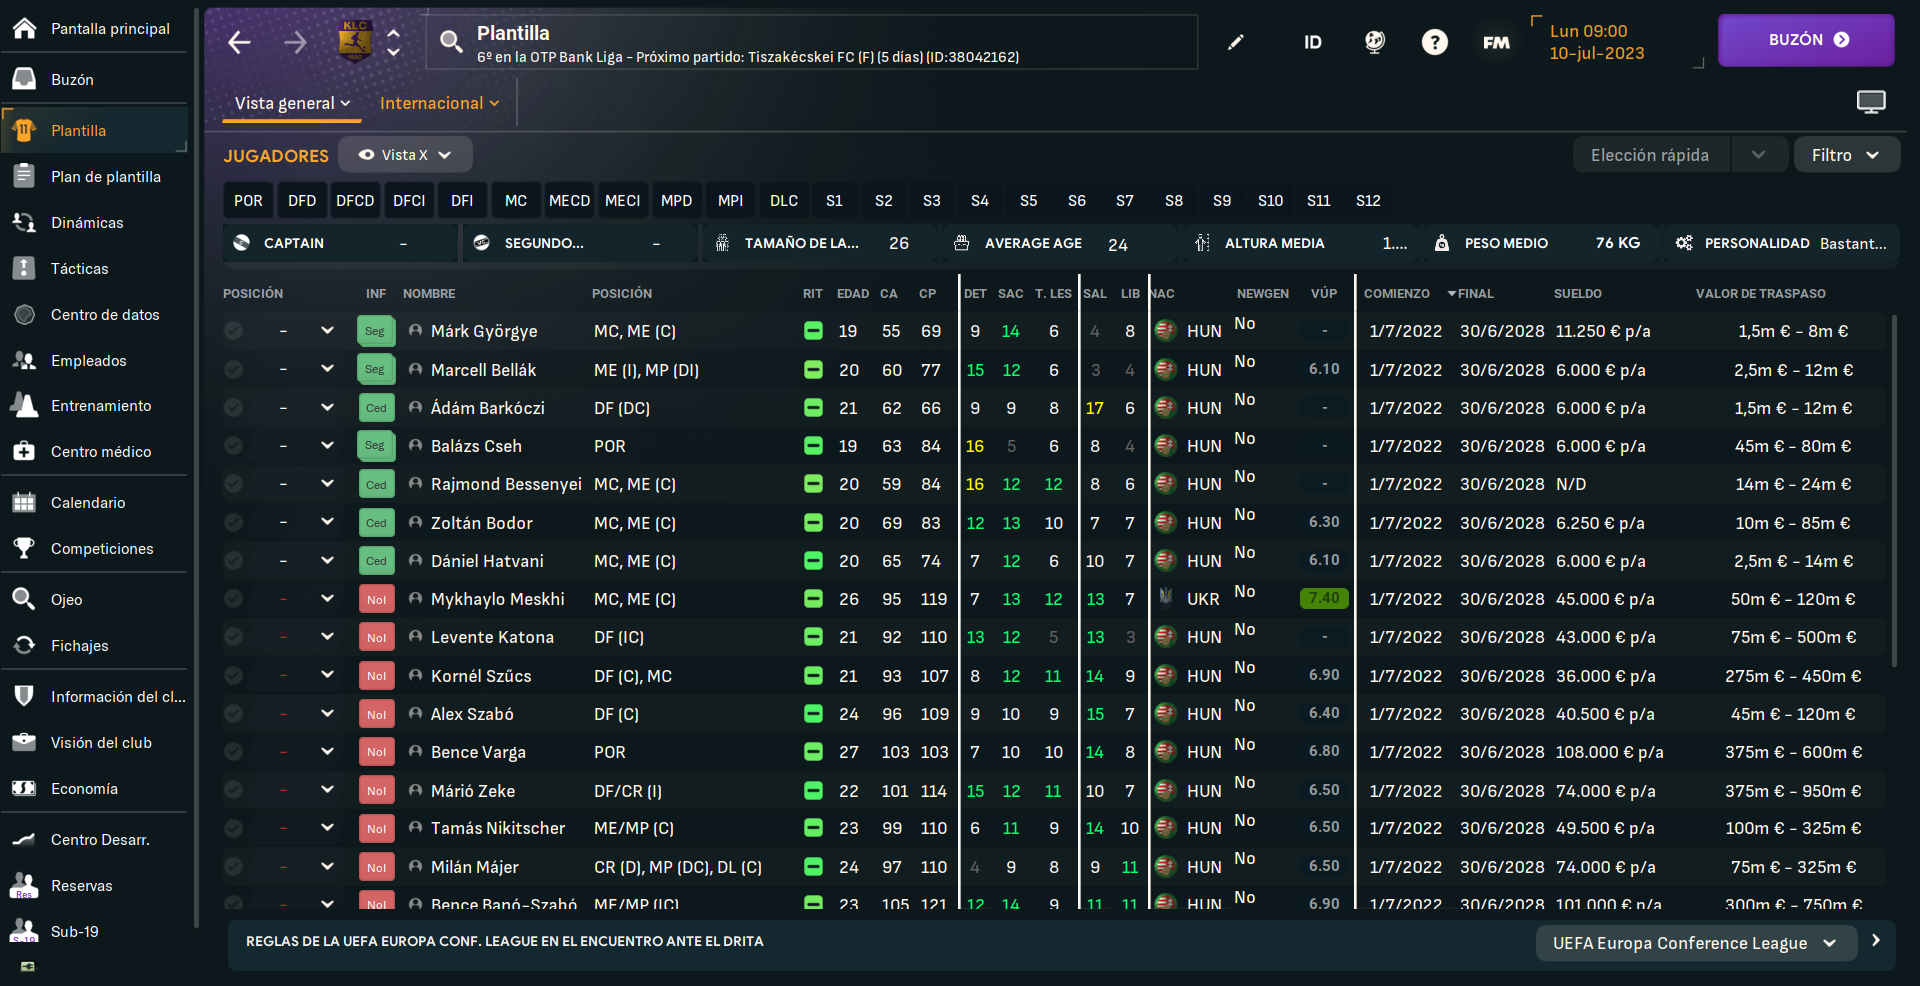Select the POR position filter button
The image size is (1920, 986).
tap(248, 201)
